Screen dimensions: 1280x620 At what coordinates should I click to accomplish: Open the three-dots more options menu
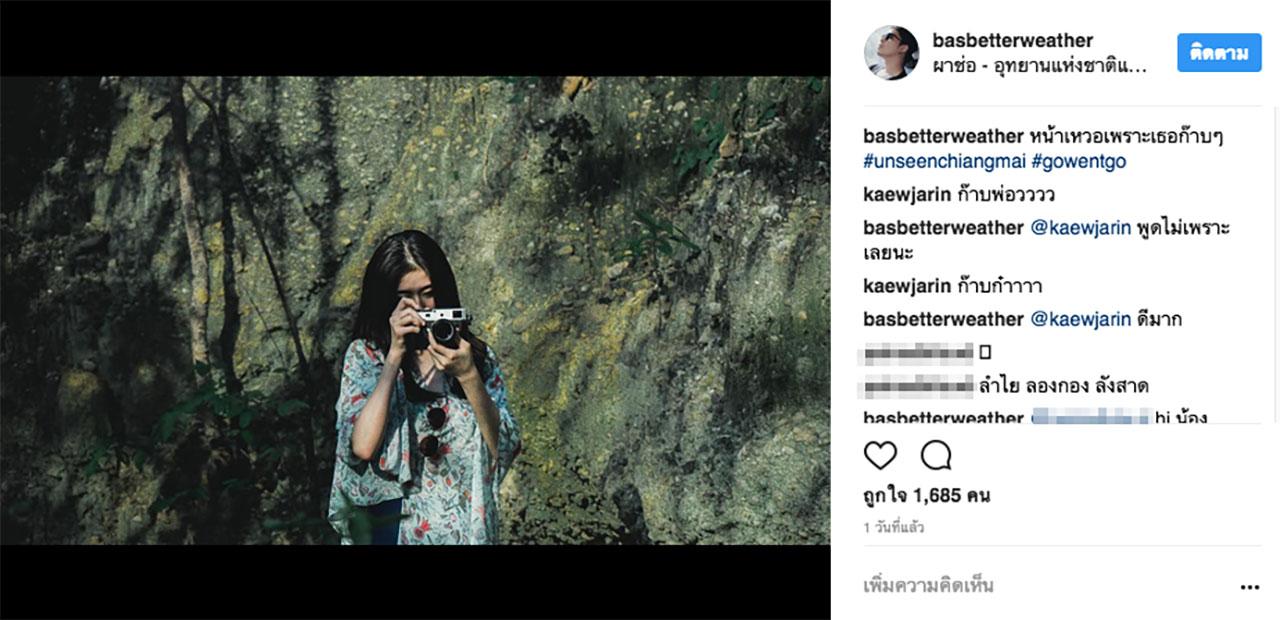[1249, 587]
